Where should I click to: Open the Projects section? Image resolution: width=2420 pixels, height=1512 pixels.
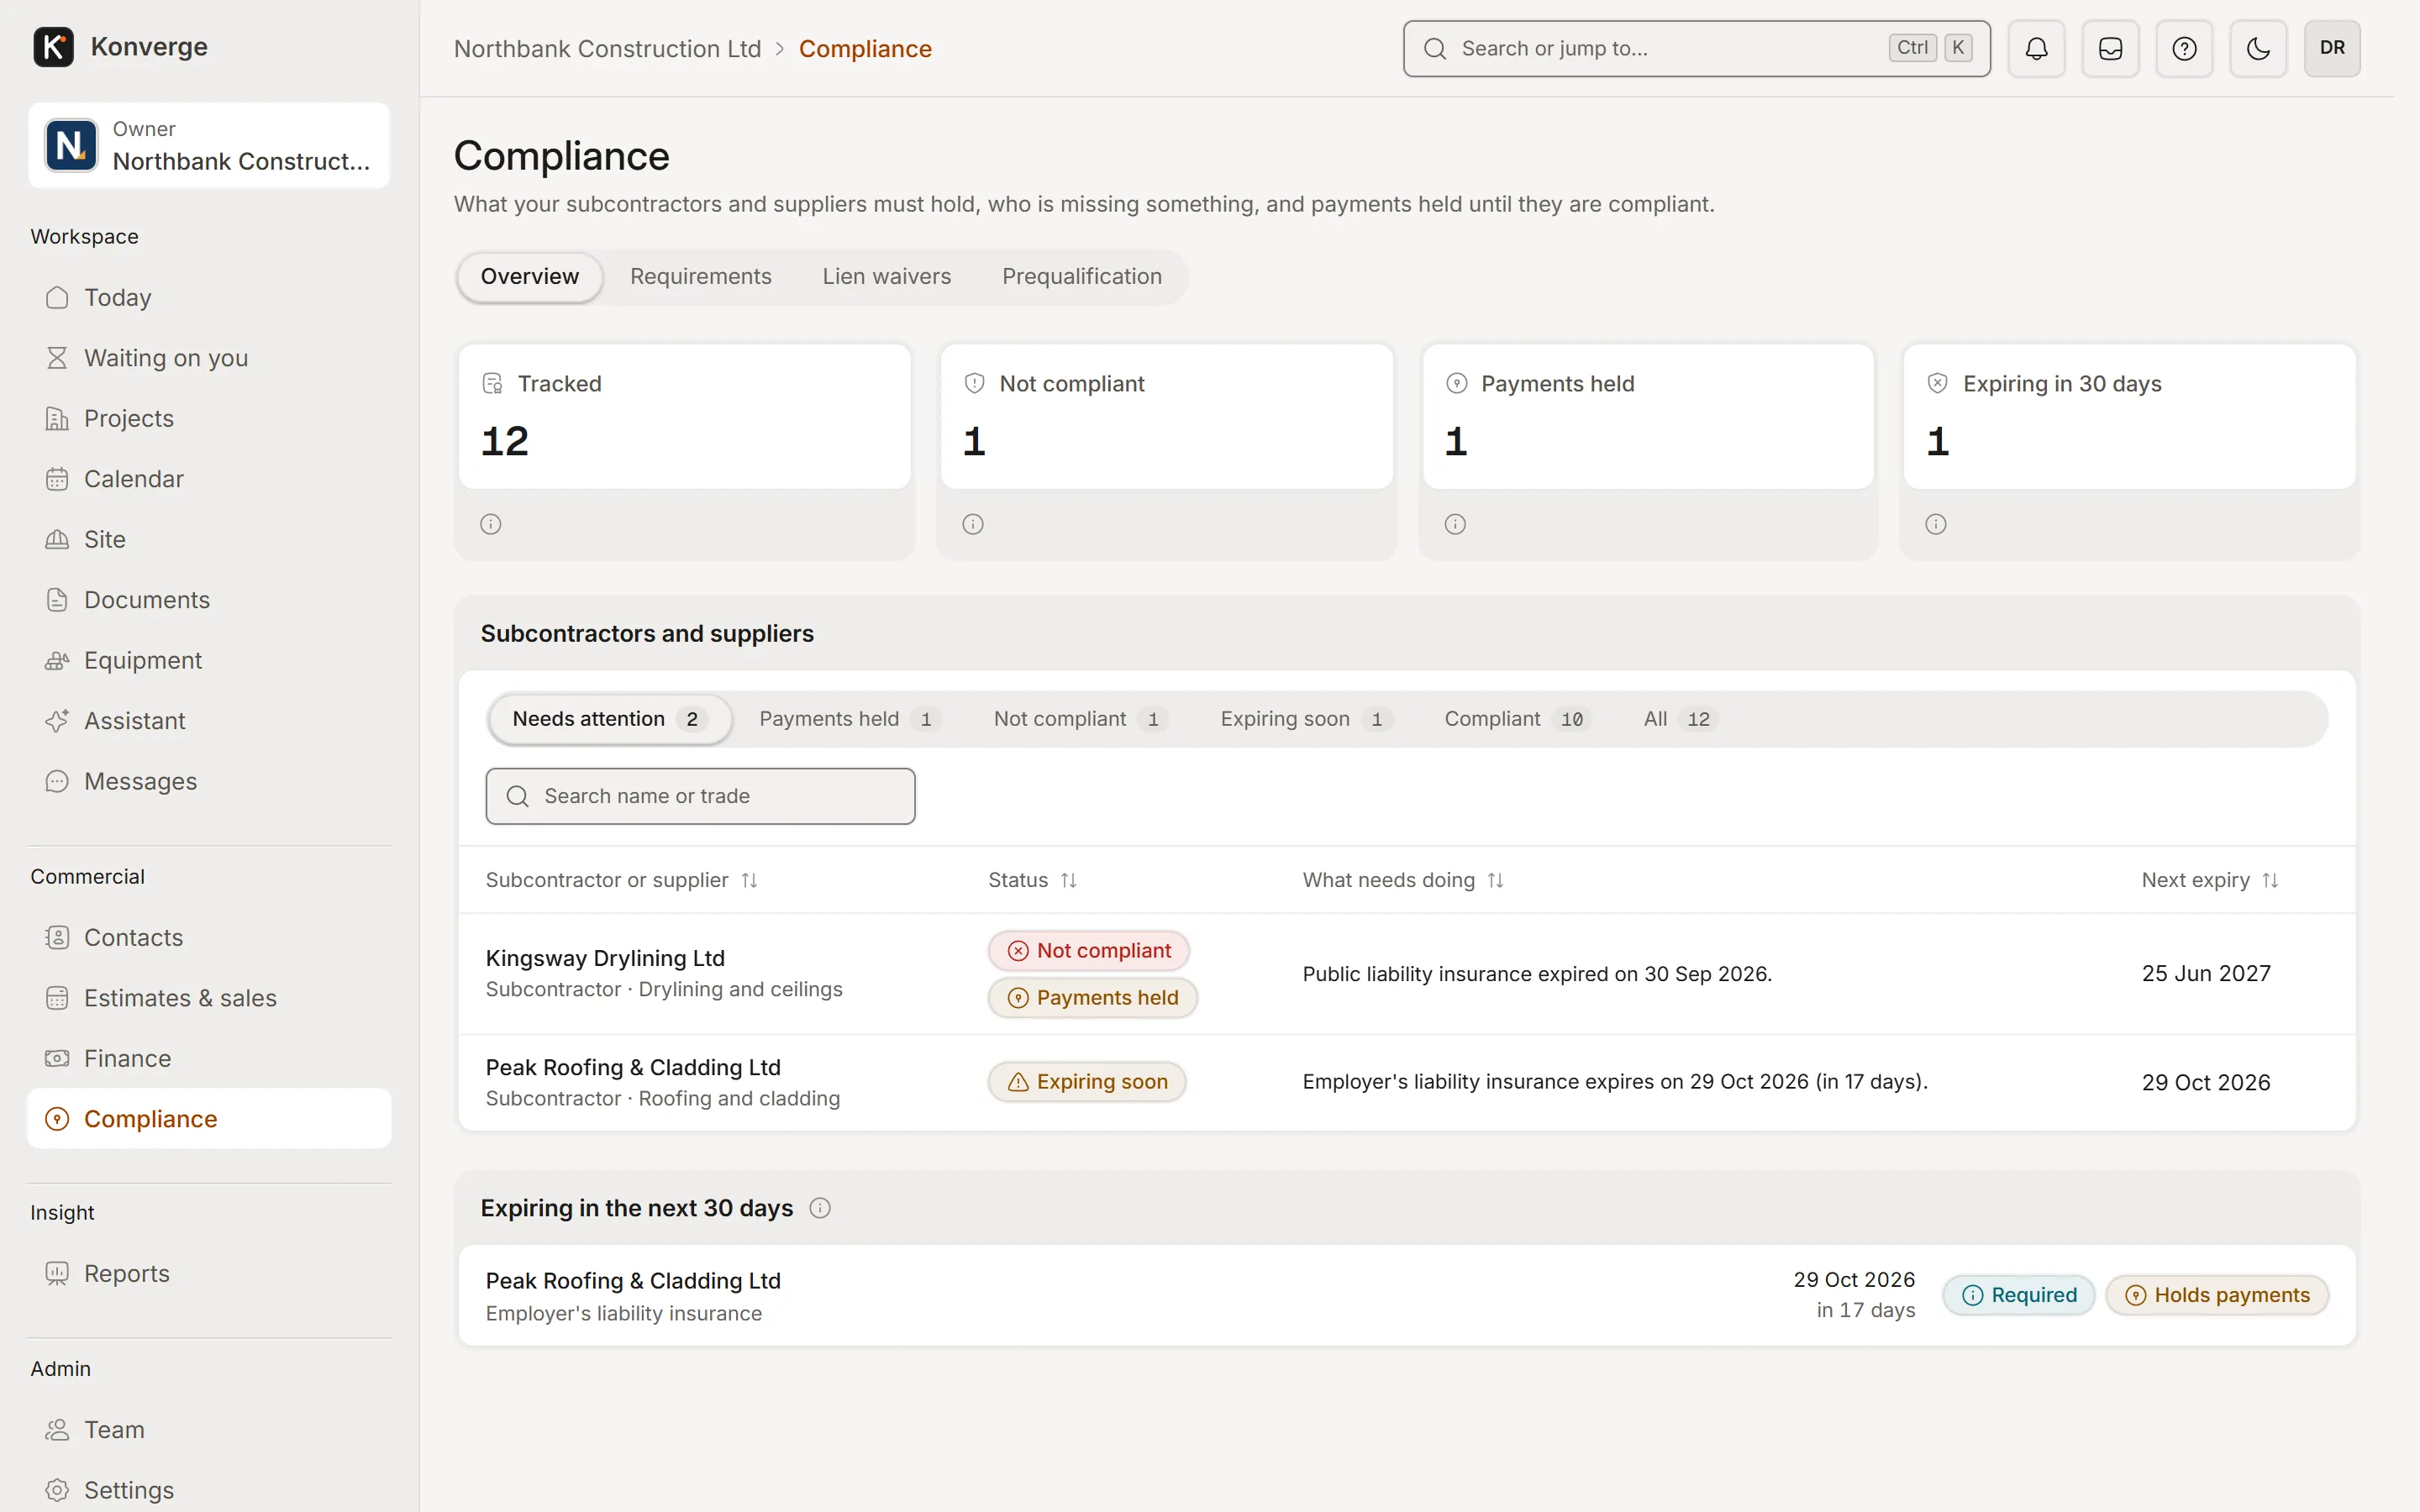tap(209, 418)
